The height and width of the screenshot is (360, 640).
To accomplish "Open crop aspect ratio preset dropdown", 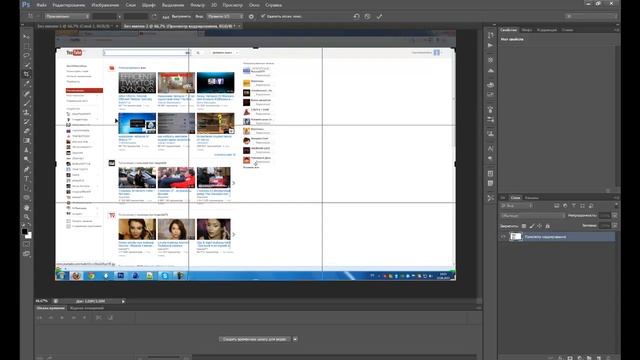I will tap(67, 16).
